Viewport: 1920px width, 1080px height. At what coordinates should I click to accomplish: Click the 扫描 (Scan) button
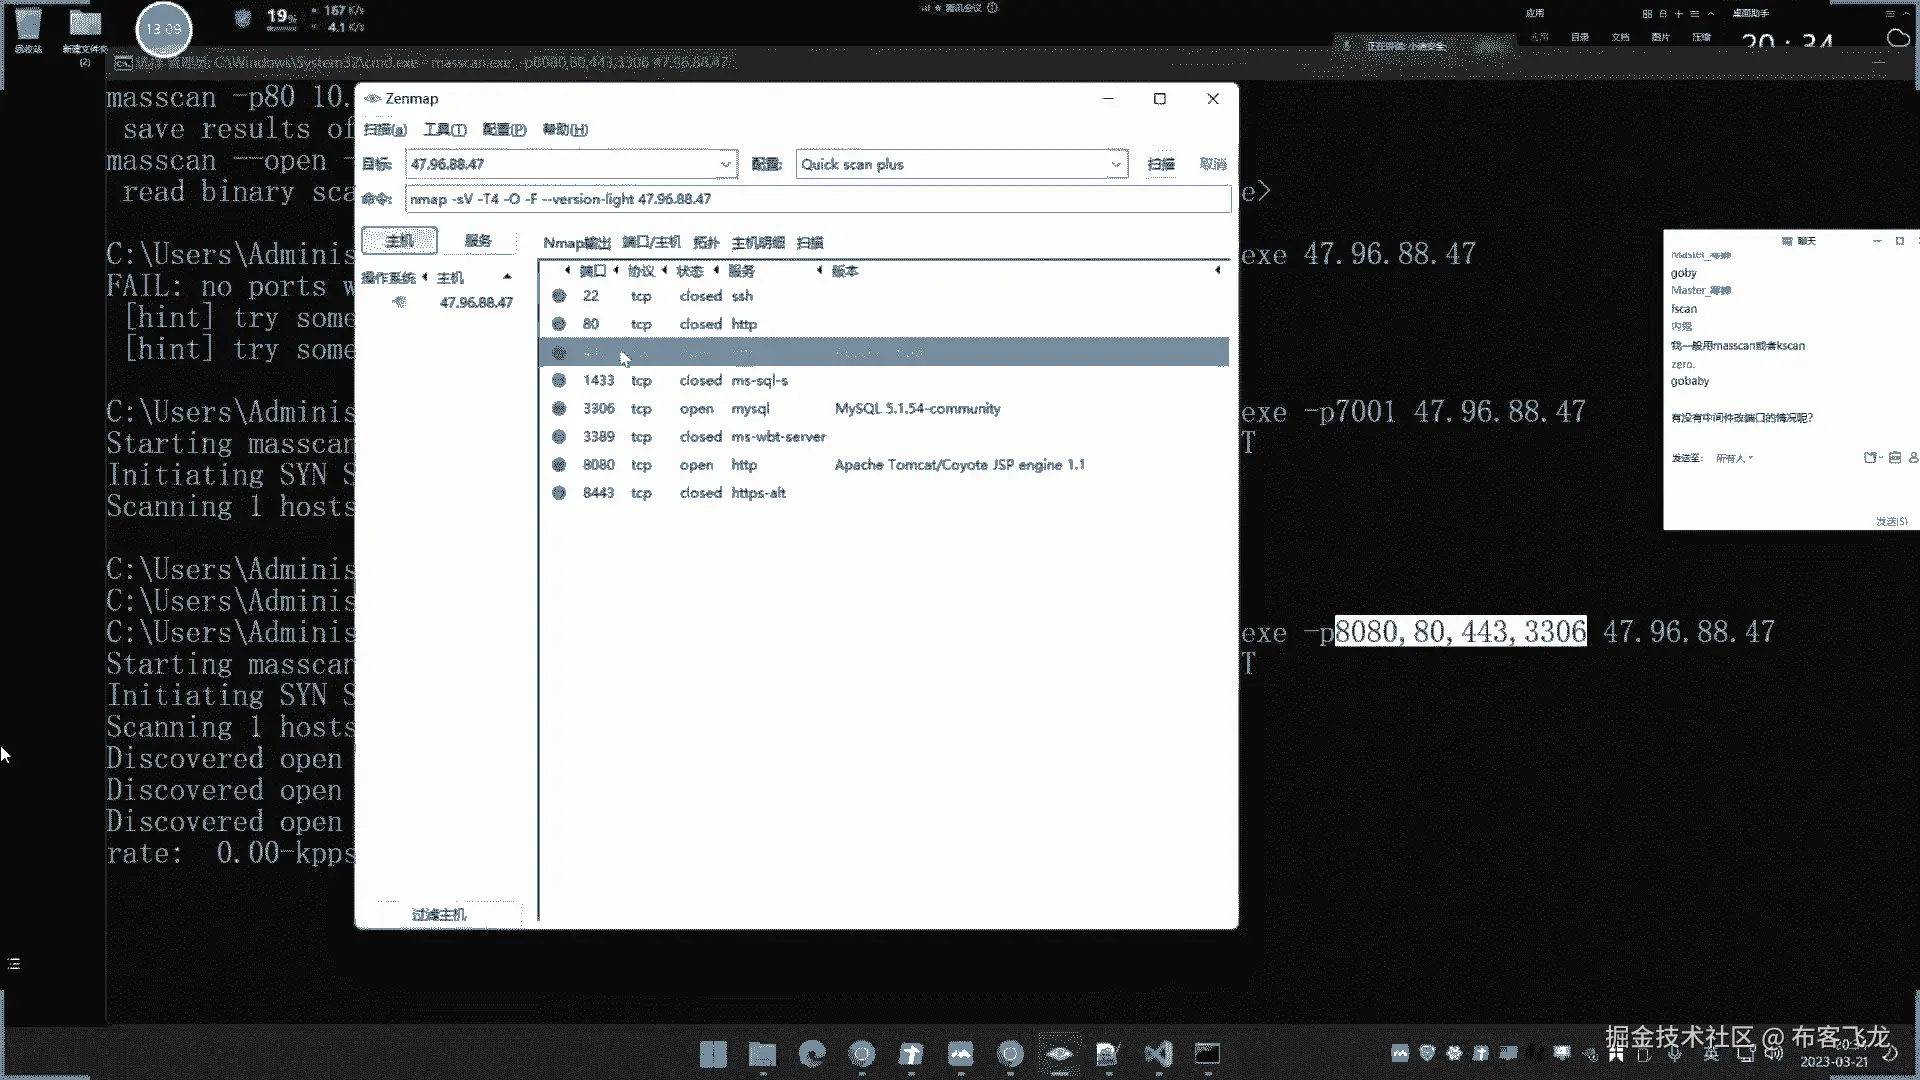coord(1160,164)
